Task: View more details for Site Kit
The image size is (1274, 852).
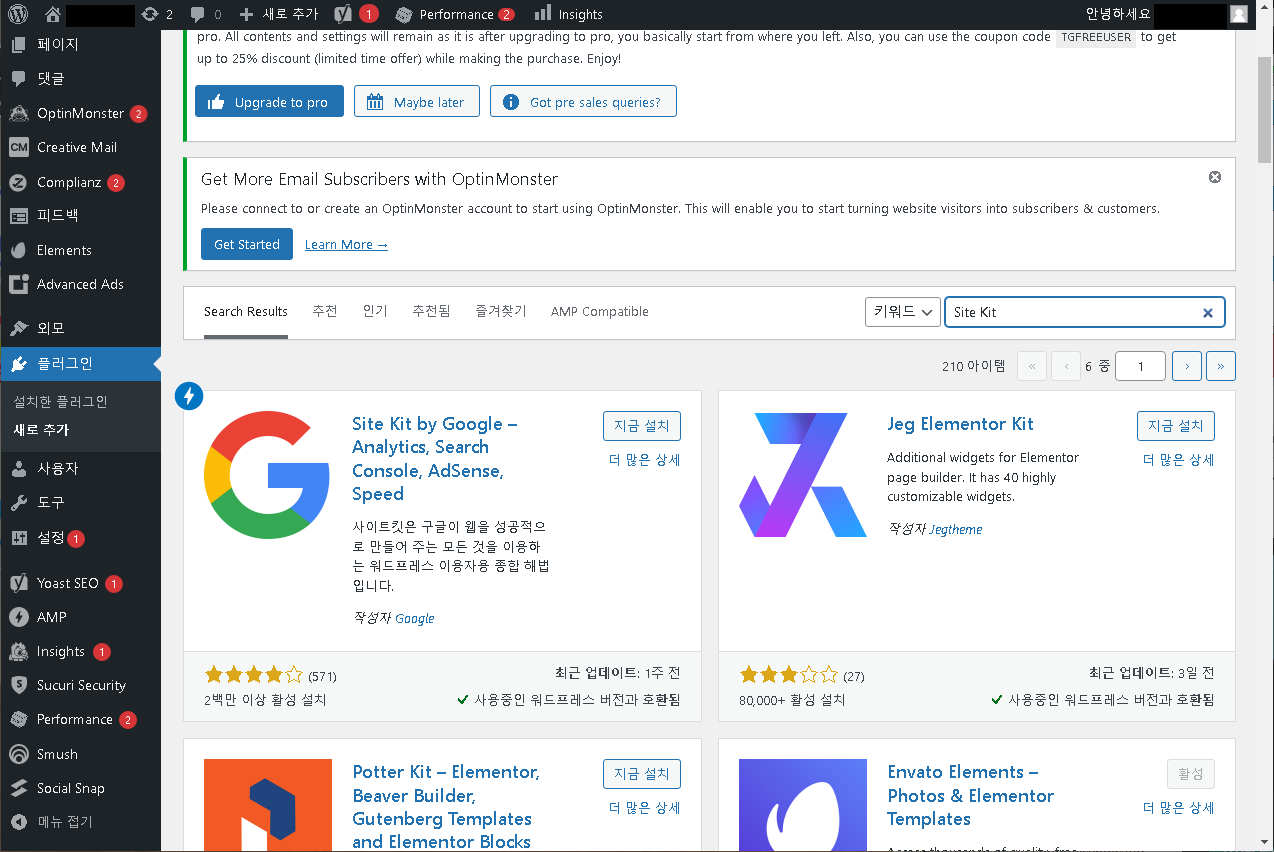Action: 645,460
